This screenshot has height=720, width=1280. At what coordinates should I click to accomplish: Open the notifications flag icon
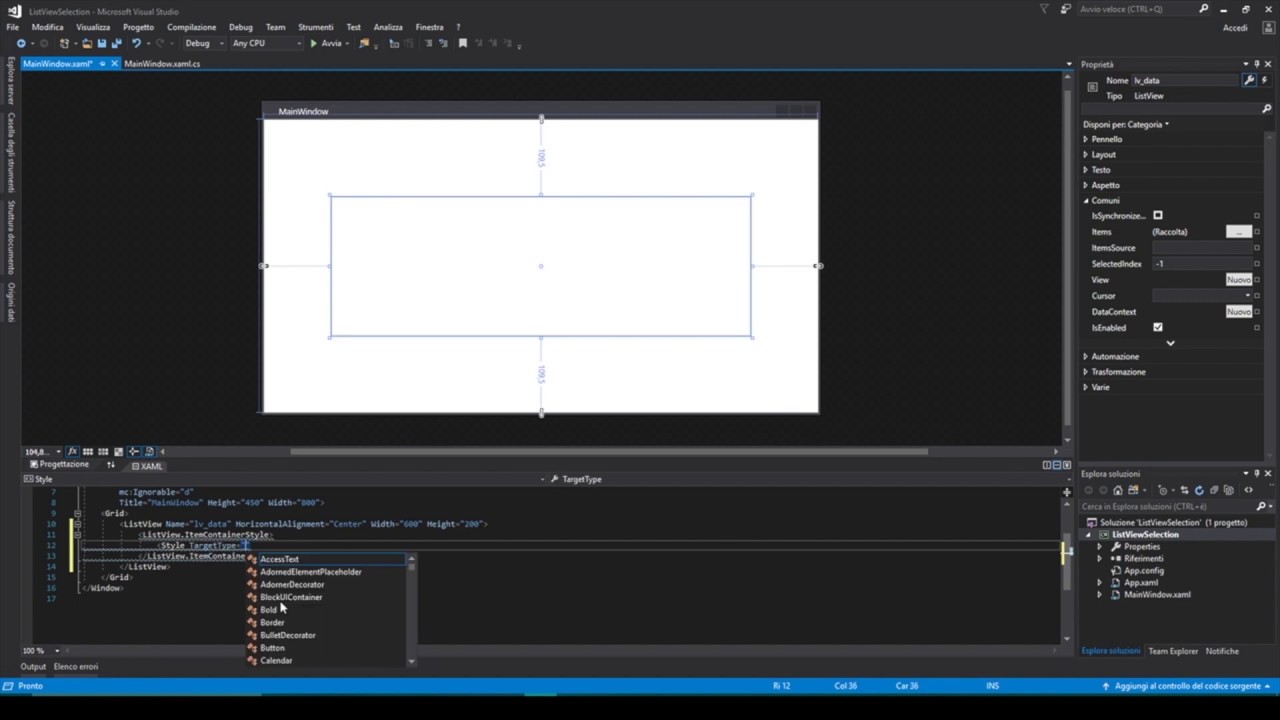[1044, 9]
